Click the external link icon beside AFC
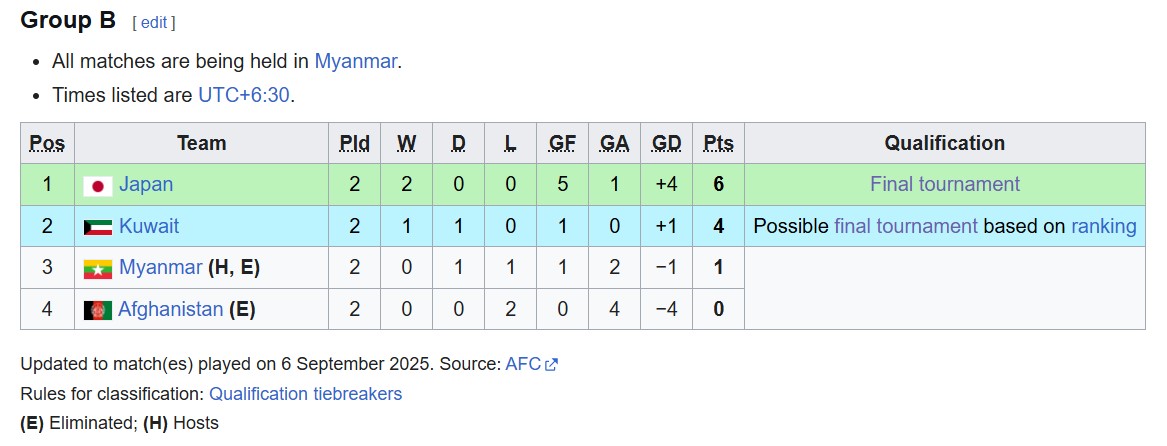The width and height of the screenshot is (1167, 446). (551, 365)
